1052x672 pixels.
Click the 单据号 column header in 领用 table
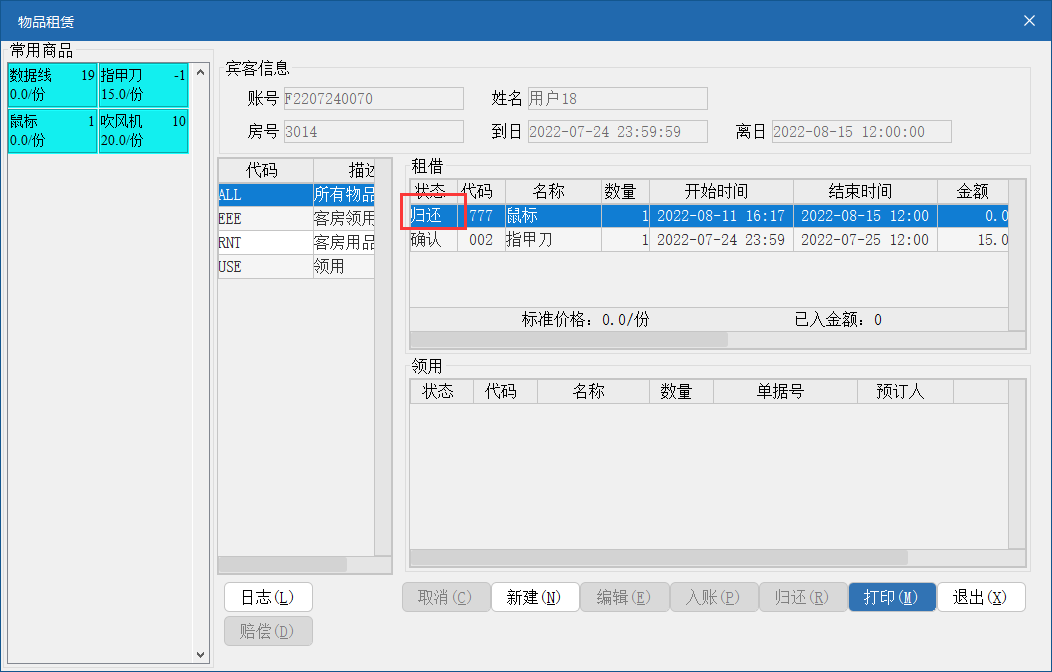785,392
